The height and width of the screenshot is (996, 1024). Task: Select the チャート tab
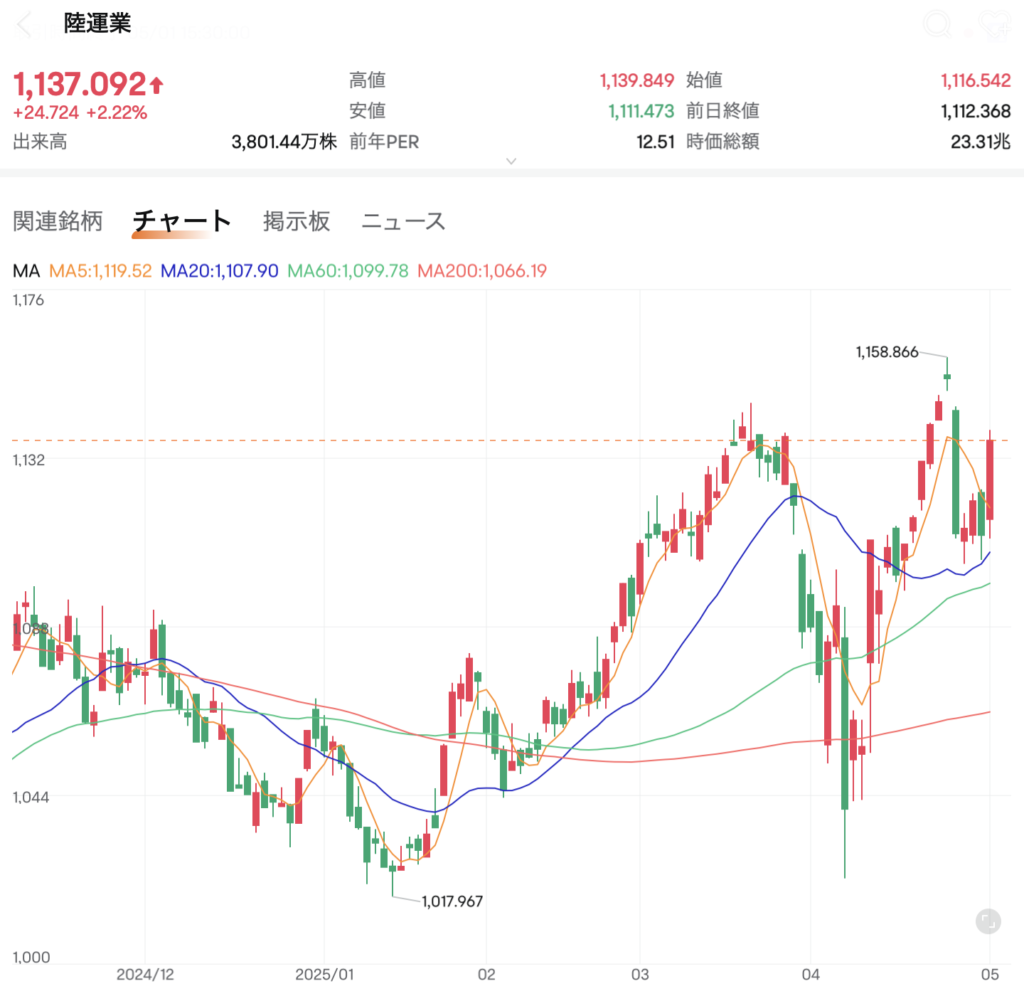point(182,221)
